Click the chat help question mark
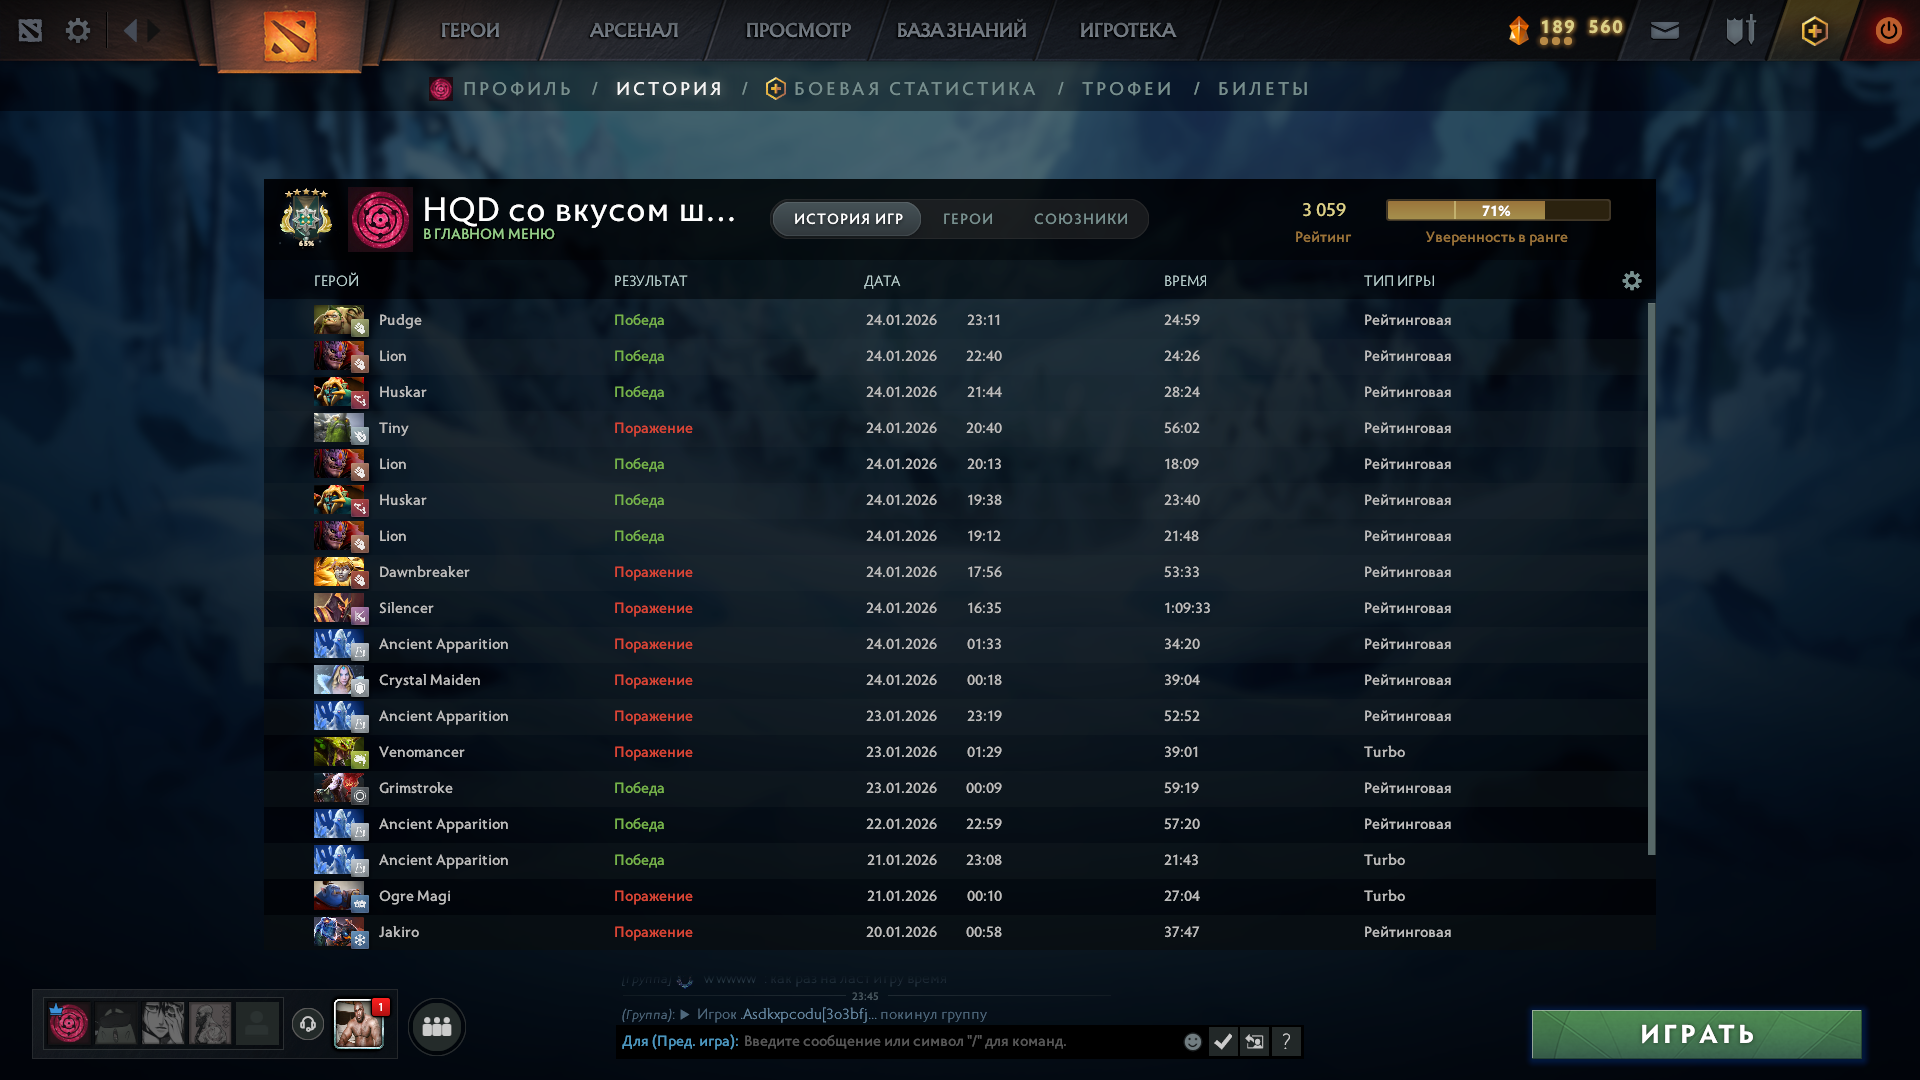The width and height of the screenshot is (1920, 1080). 1286,1042
